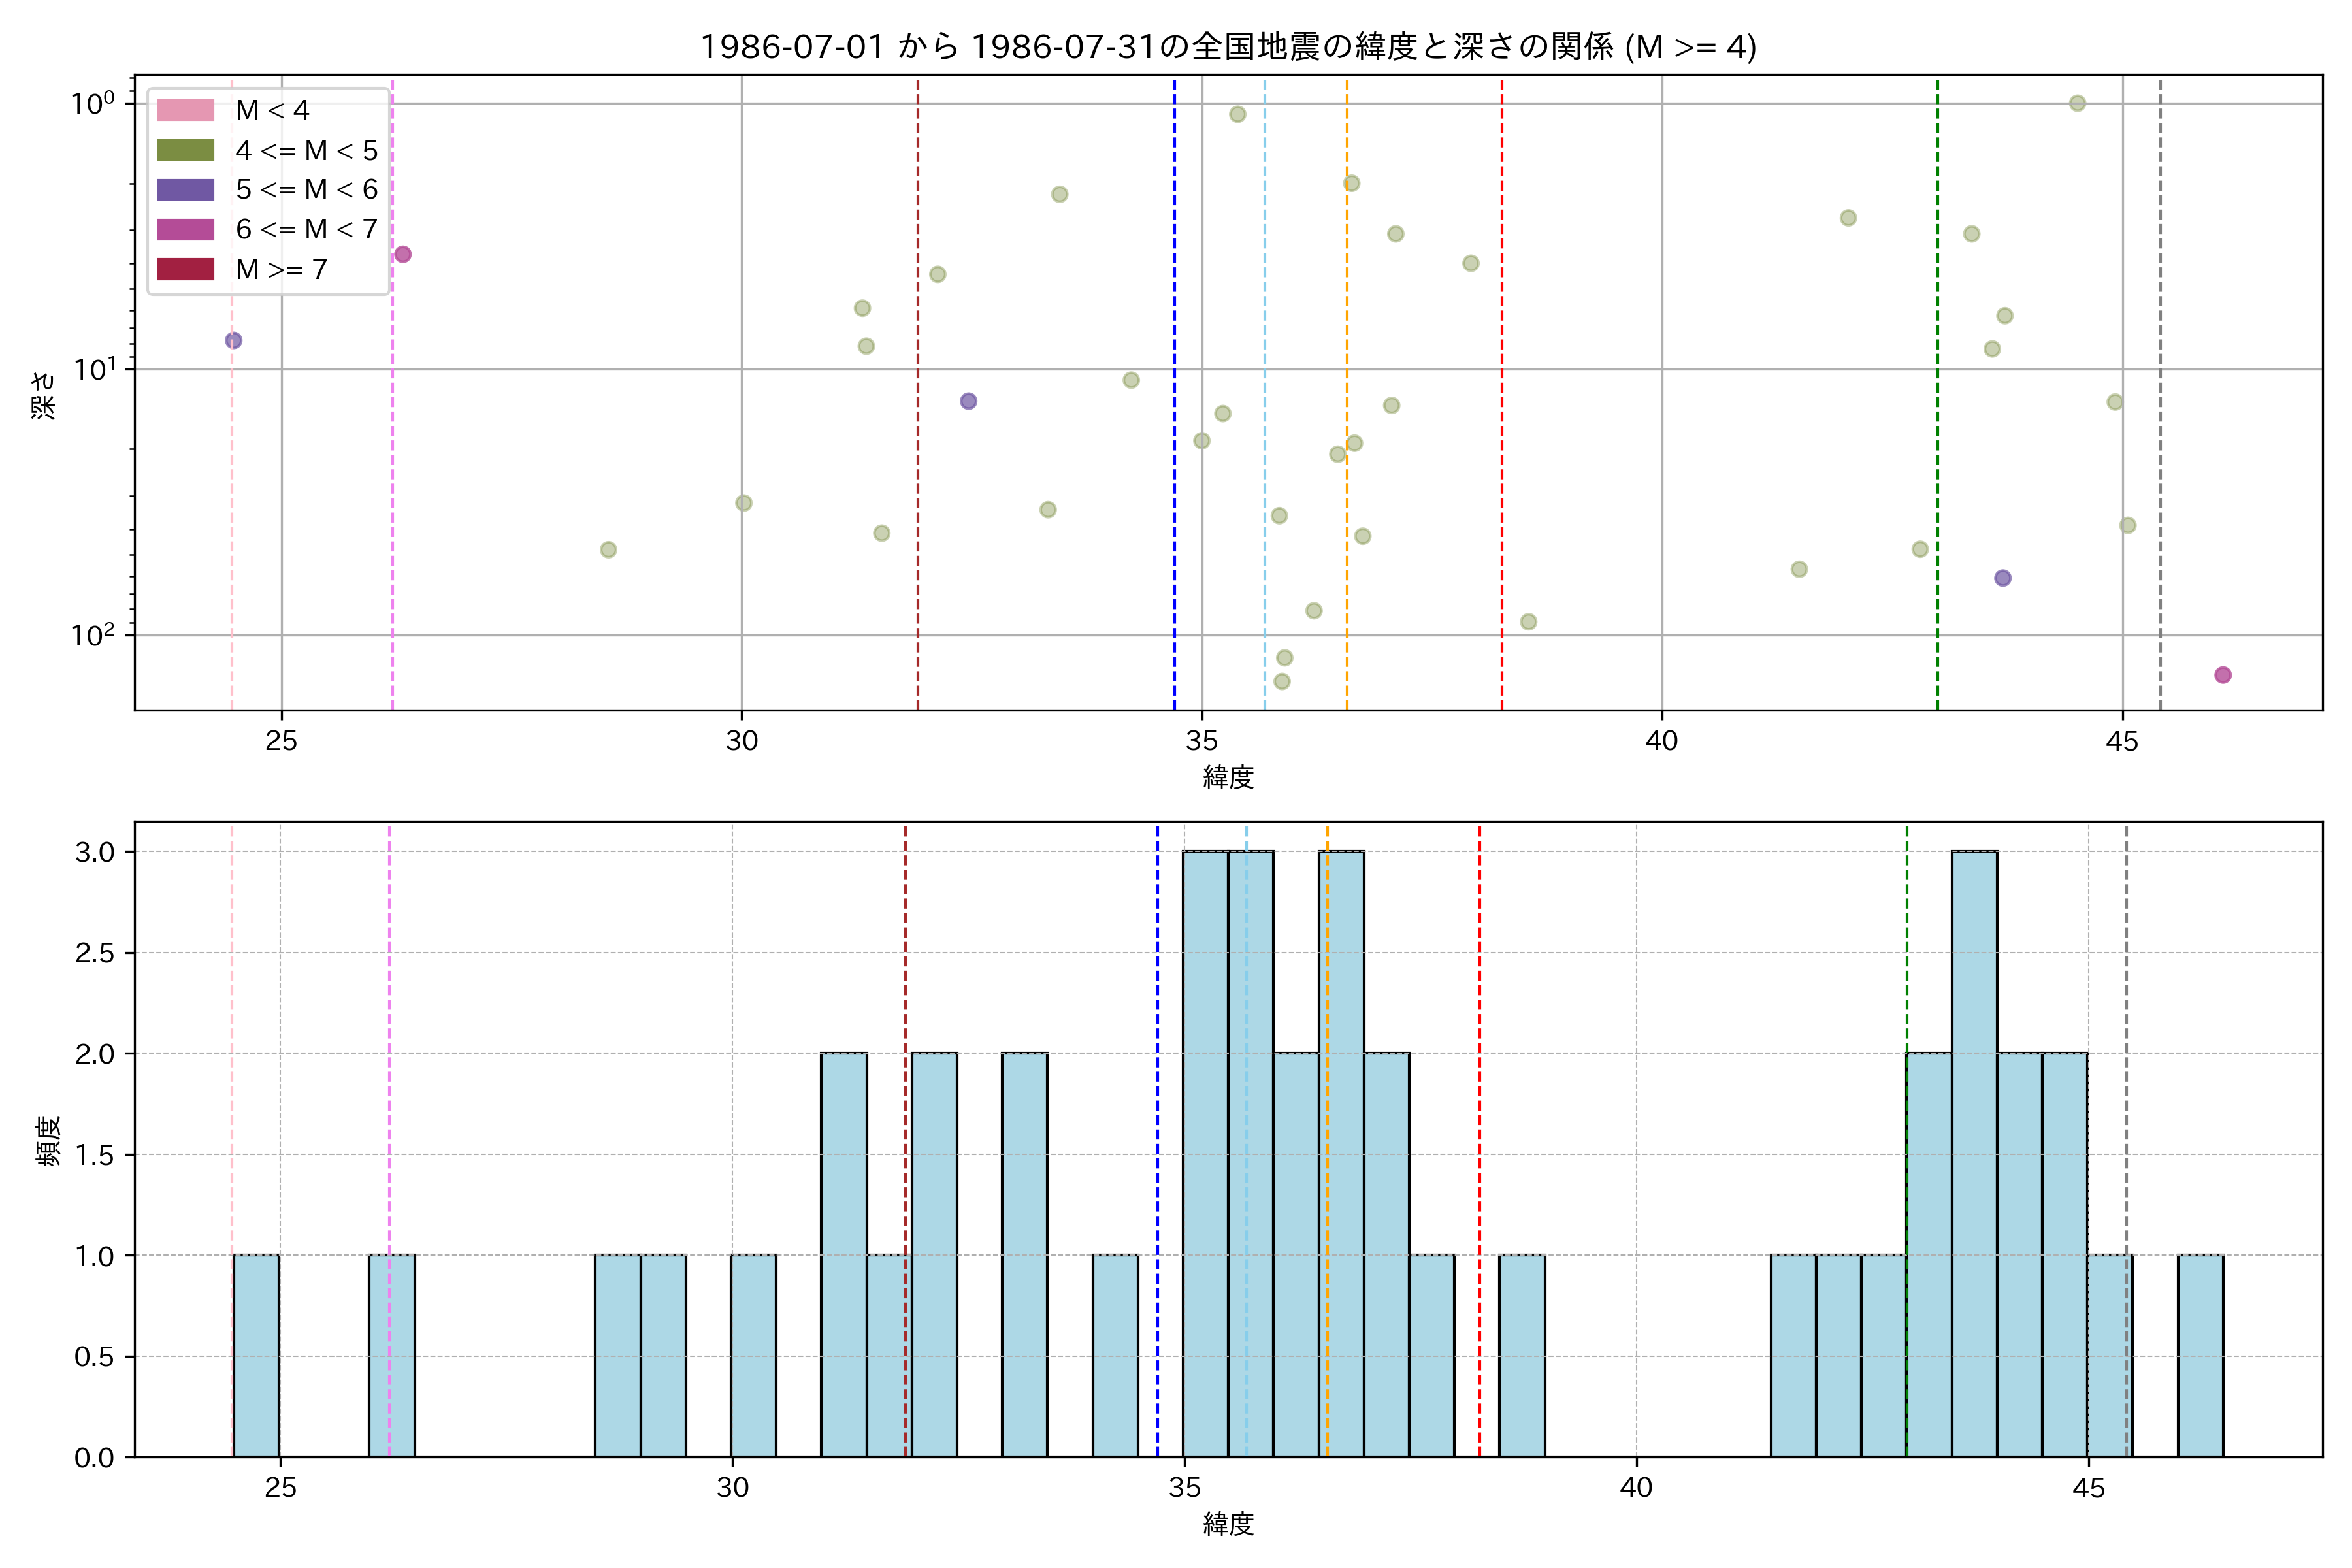Click the 頻度 y-axis label of the histogram
The image size is (2352, 1568).
pos(48,1140)
